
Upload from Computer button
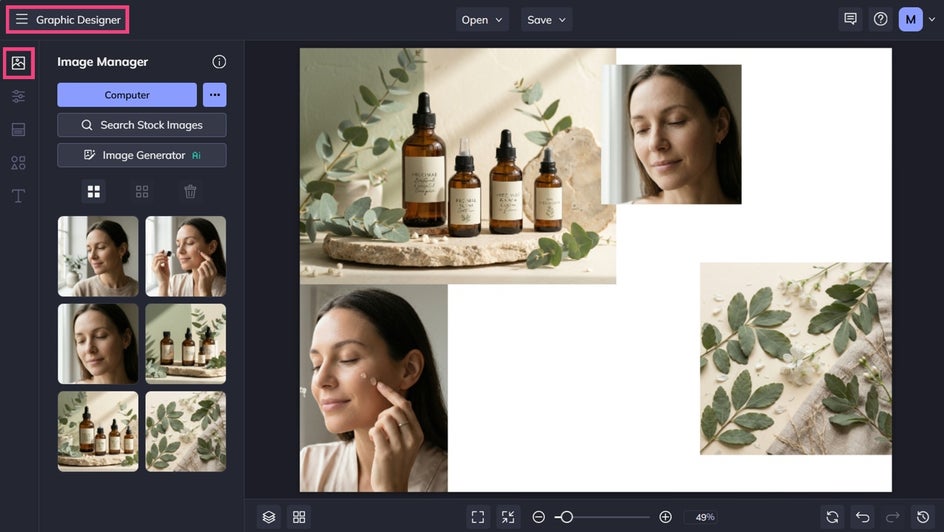point(127,94)
